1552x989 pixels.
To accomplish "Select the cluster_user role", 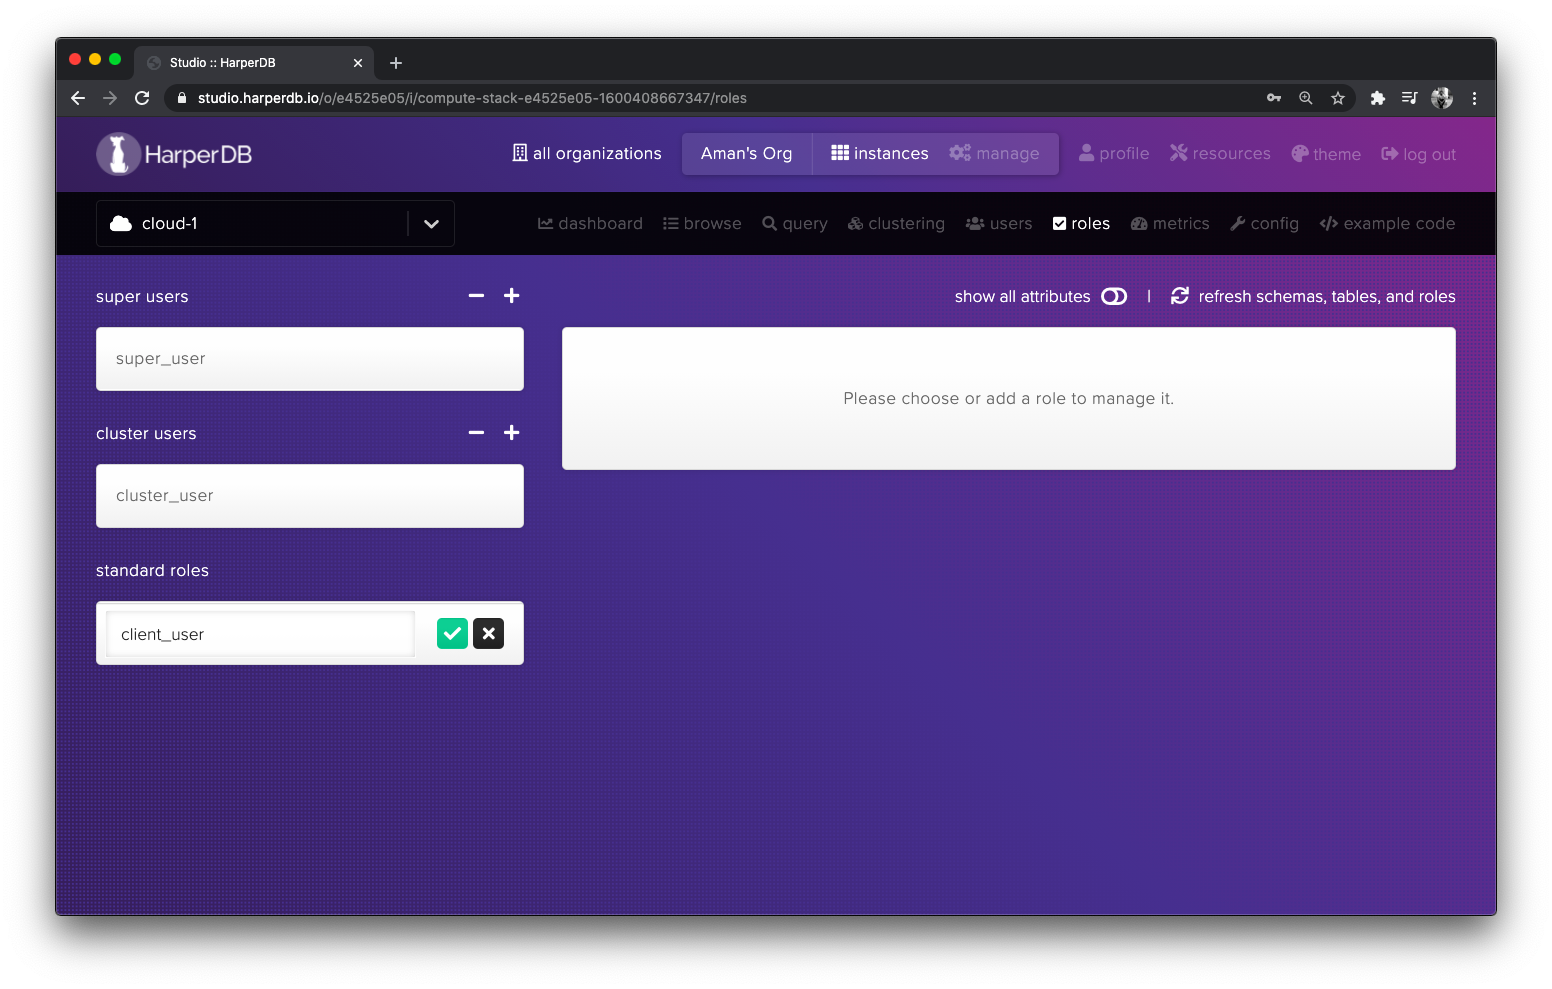I will [x=310, y=496].
